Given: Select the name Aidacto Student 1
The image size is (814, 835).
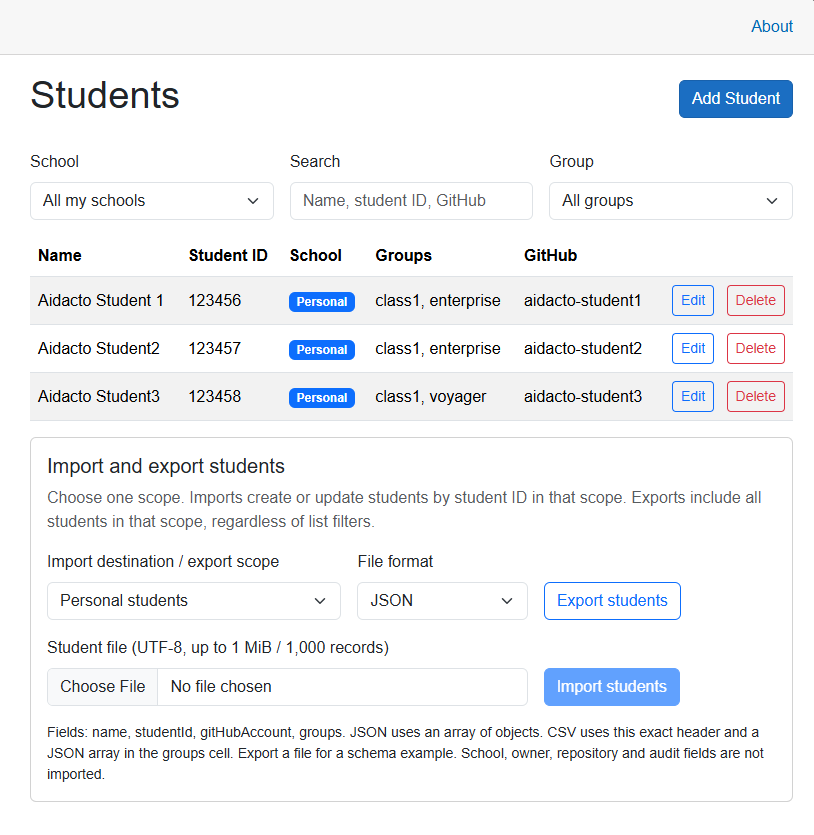Looking at the screenshot, I should [101, 300].
